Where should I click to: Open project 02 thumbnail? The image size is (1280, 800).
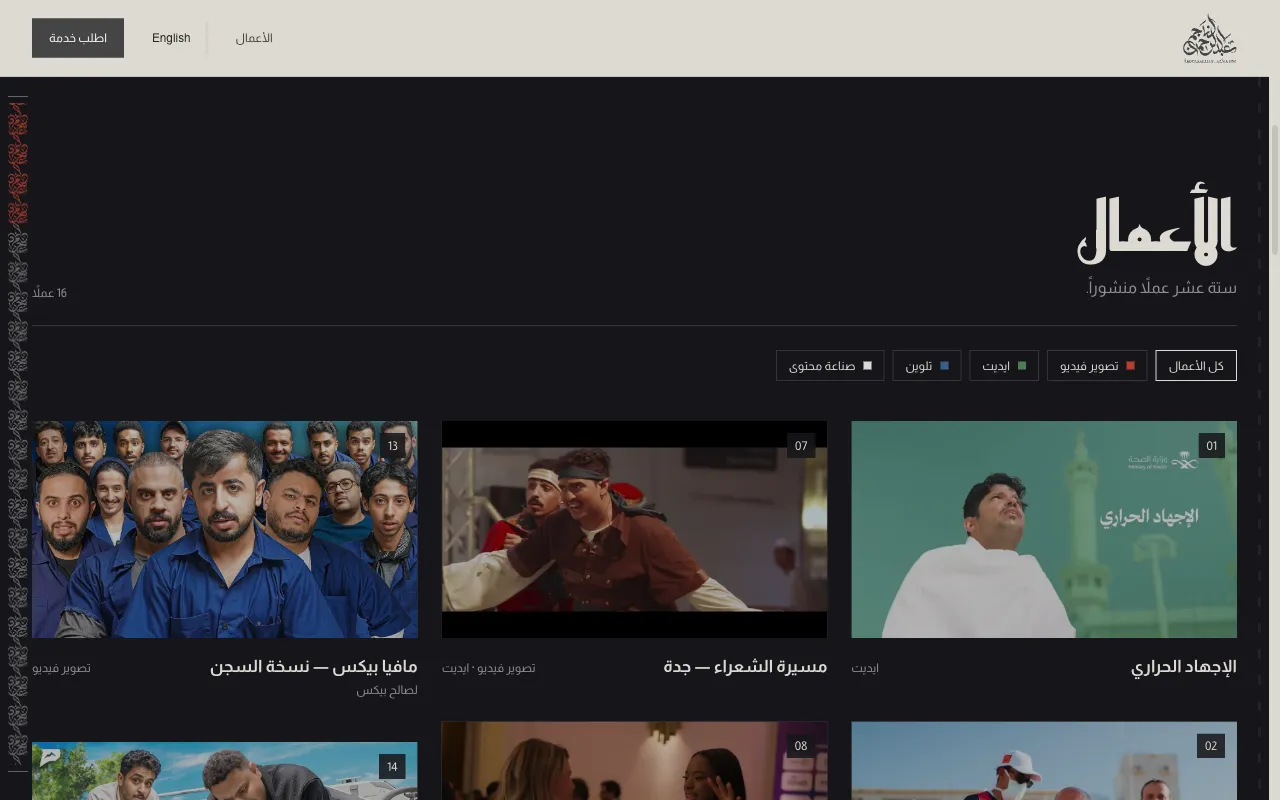(x=1044, y=761)
